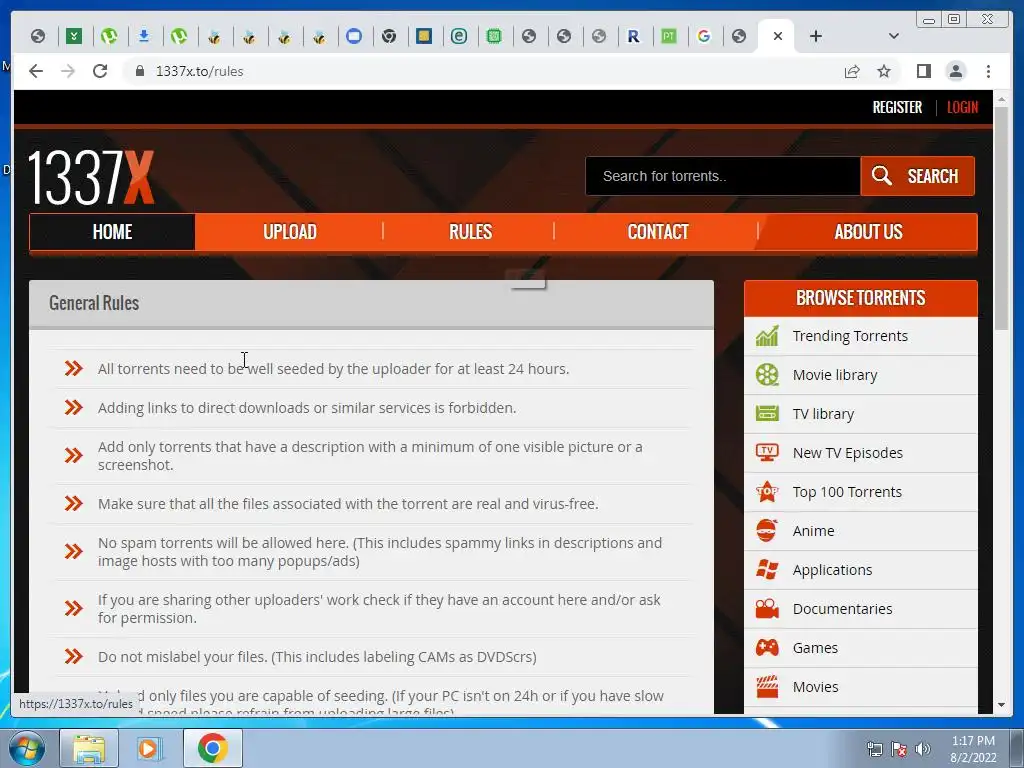The height and width of the screenshot is (768, 1024).
Task: Open the TV library link
Action: tap(823, 414)
